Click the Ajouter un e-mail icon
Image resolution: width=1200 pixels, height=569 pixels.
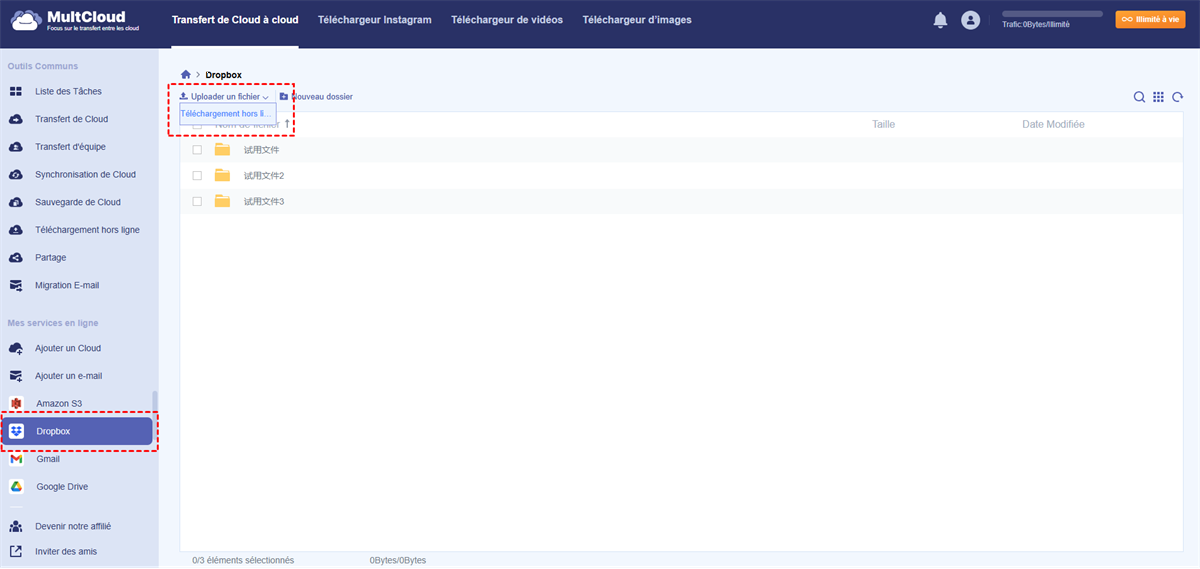[16, 376]
